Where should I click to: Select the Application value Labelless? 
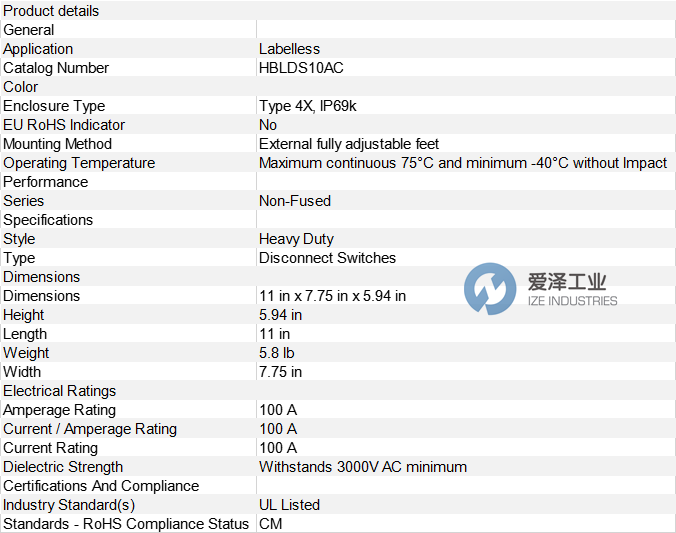pyautogui.click(x=289, y=49)
